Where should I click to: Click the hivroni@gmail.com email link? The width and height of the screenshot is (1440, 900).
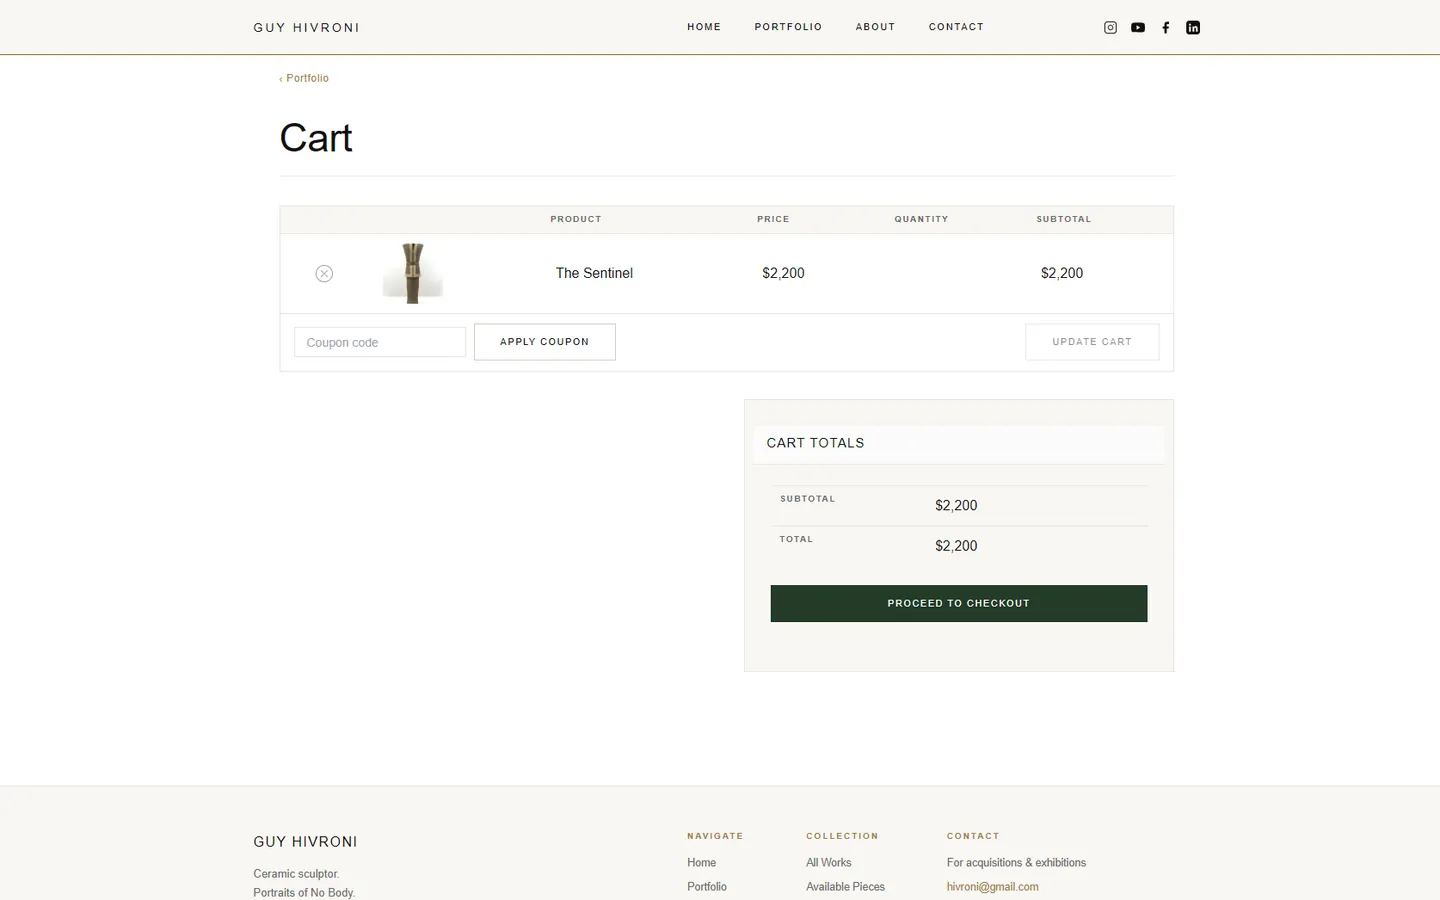click(993, 887)
